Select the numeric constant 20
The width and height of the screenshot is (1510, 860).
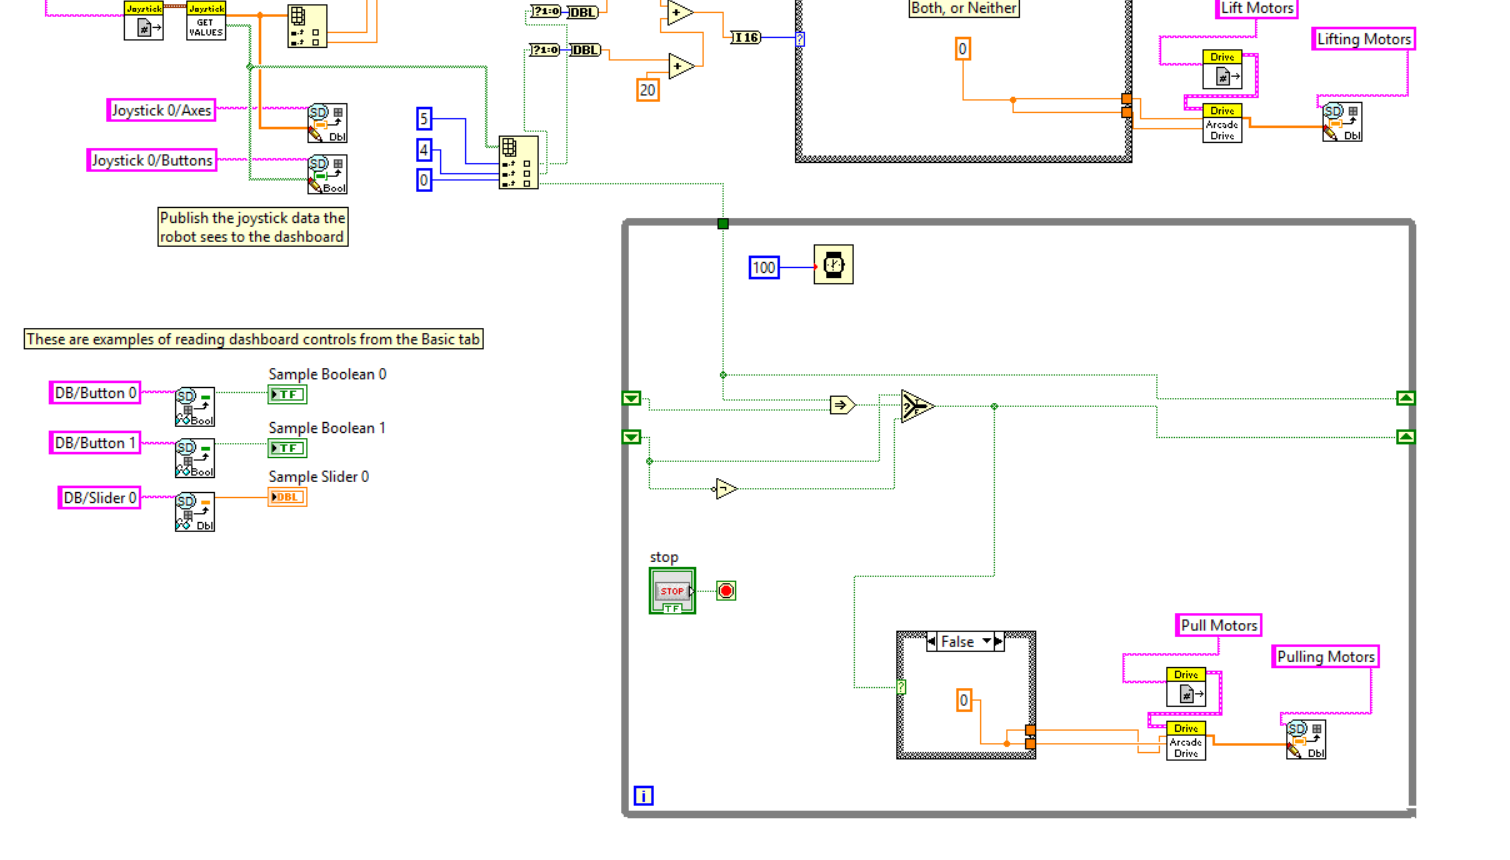point(648,90)
